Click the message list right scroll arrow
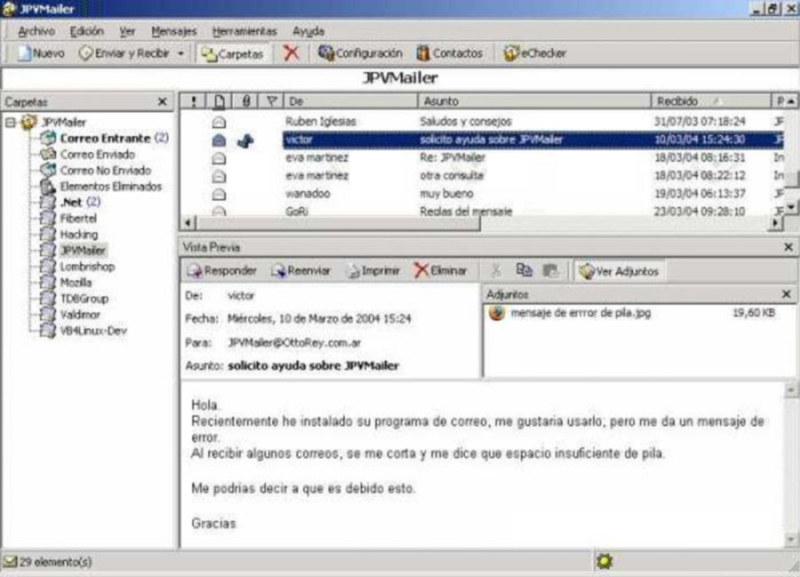 point(776,223)
